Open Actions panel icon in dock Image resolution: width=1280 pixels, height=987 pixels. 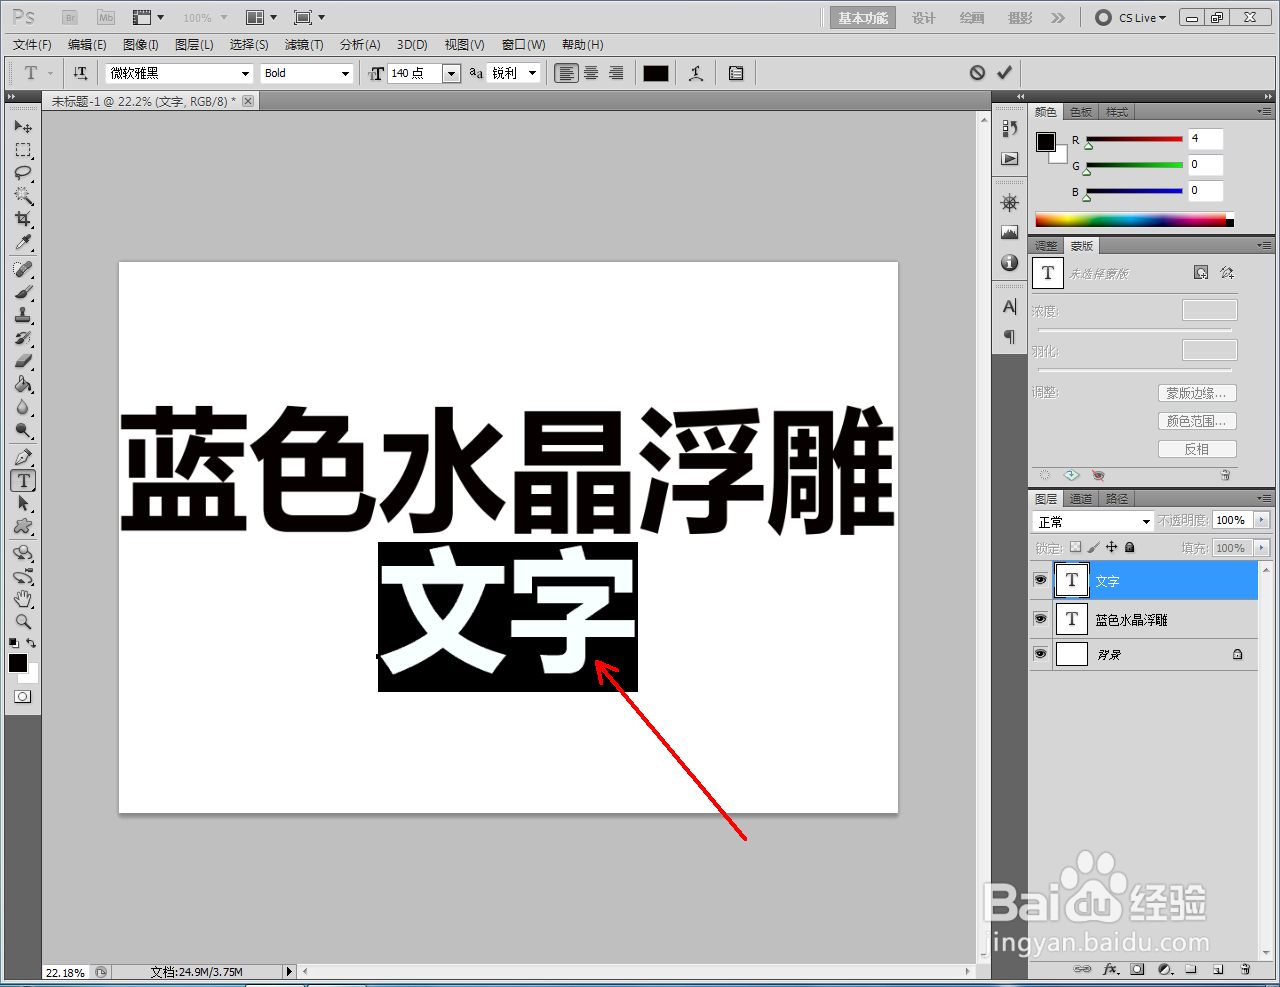1010,158
